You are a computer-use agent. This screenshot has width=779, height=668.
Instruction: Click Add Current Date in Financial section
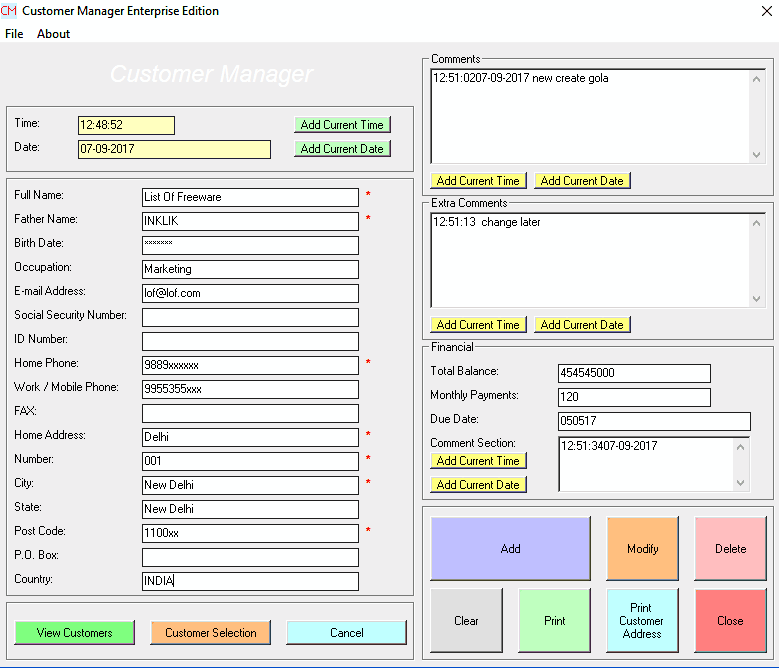(478, 485)
